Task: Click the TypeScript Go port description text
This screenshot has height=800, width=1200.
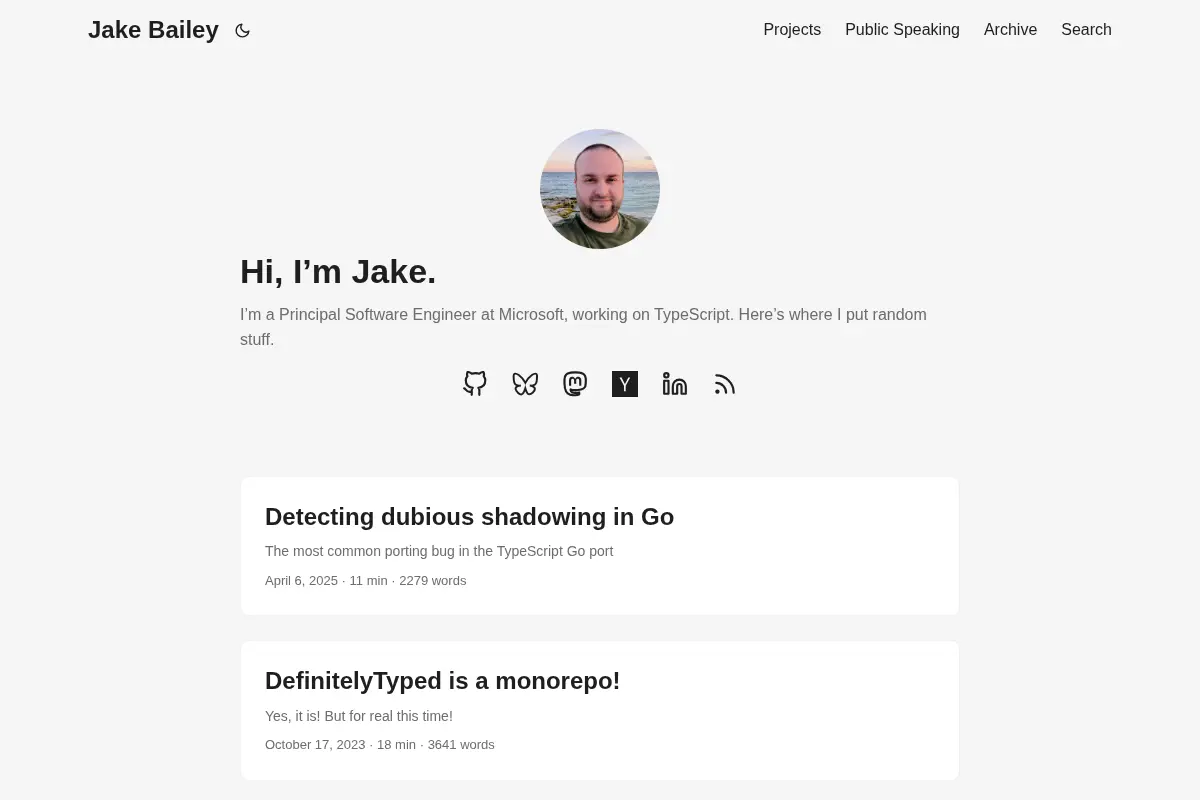Action: click(439, 551)
